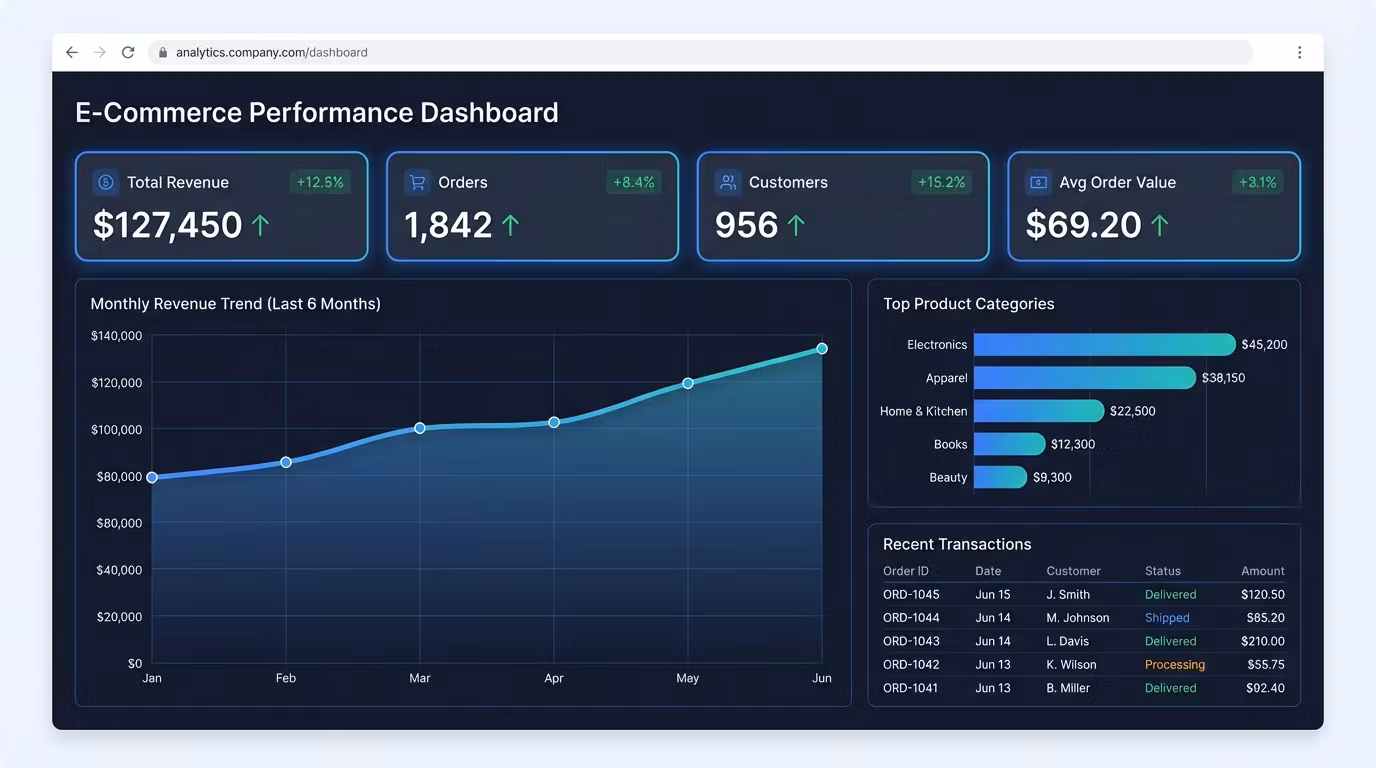The width and height of the screenshot is (1376, 768).
Task: Click the Electronics bar in Top Product Categories
Action: pyautogui.click(x=1104, y=344)
